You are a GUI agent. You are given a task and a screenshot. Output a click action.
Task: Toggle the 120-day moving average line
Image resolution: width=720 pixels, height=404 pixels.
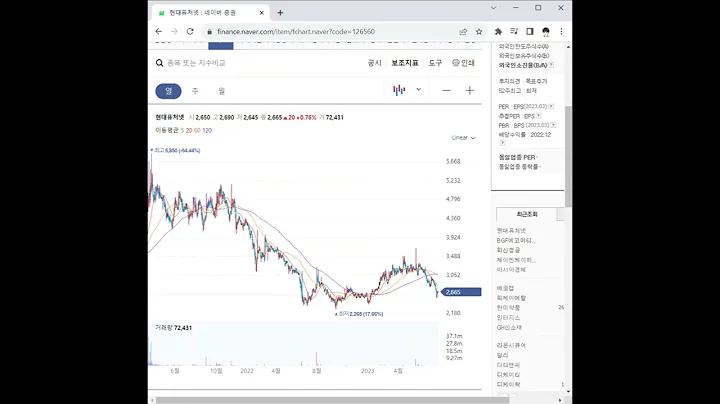(x=207, y=130)
